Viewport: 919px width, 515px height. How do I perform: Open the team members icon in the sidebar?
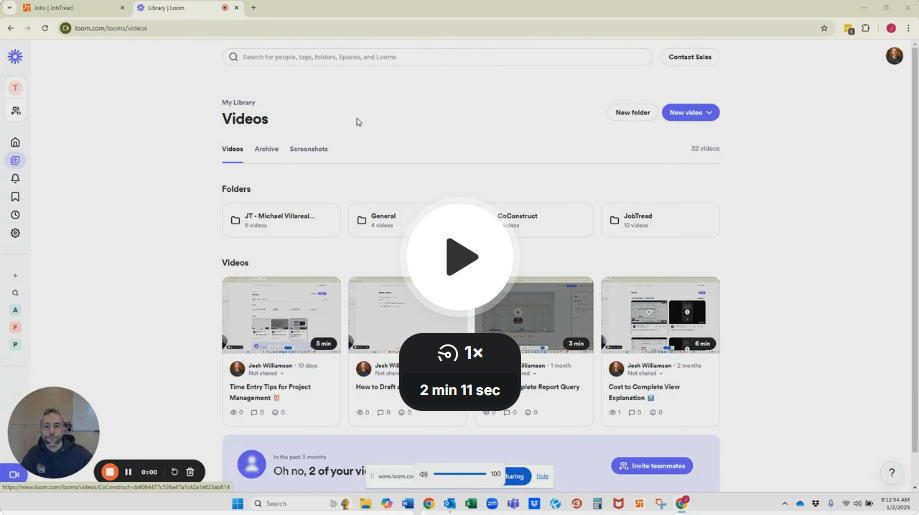(x=15, y=111)
